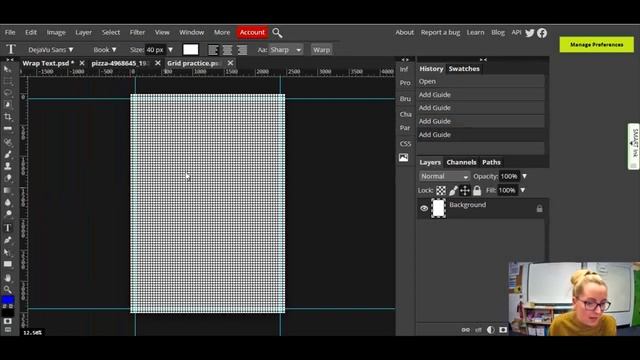Select the Rectangle Select tool
Viewport: 640px width, 360px height.
pos(7,81)
